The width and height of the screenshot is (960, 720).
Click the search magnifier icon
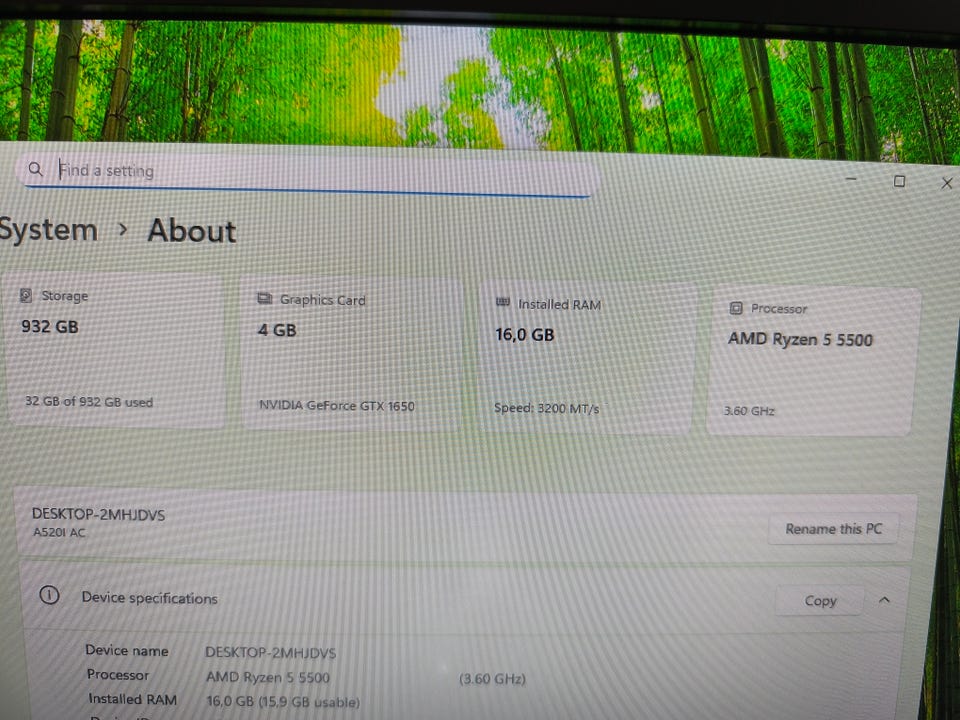[36, 169]
